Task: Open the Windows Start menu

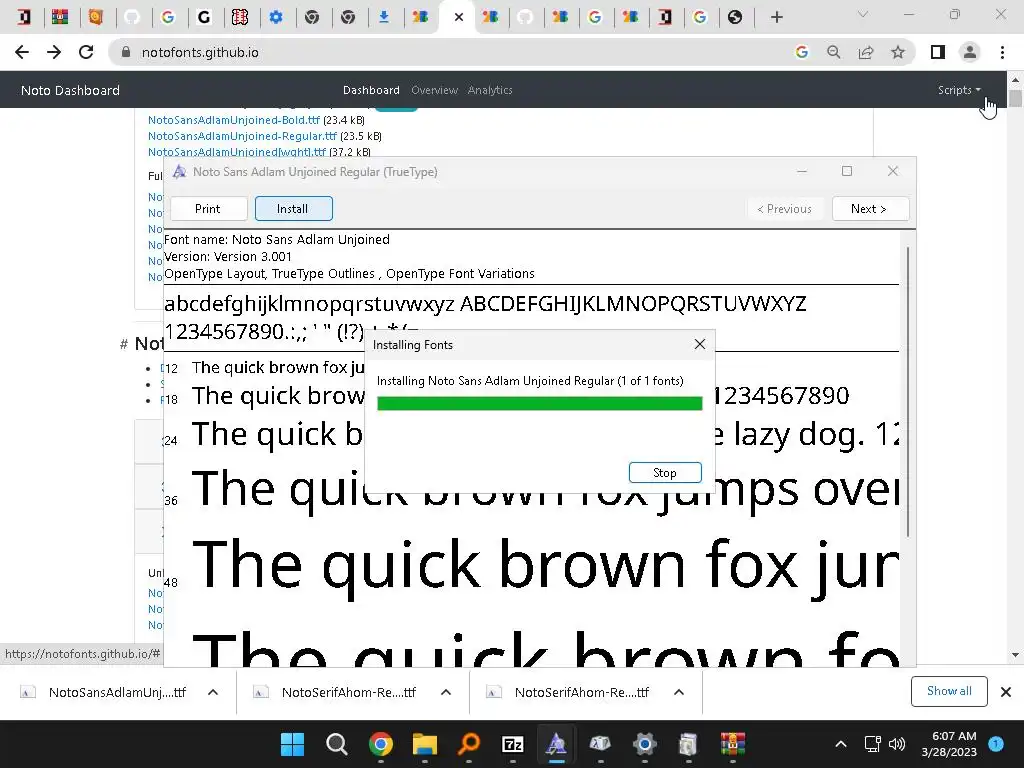Action: [293, 744]
